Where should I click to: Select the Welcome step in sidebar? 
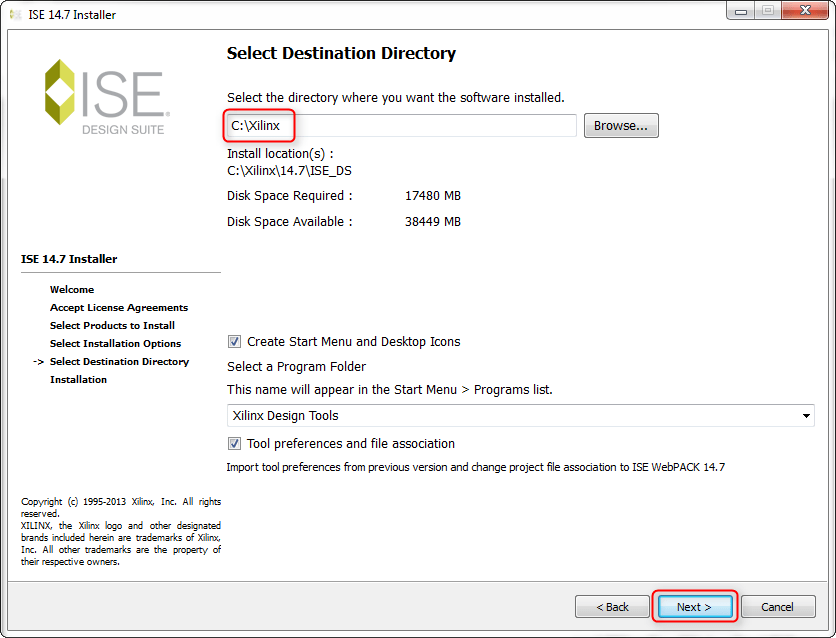click(72, 290)
